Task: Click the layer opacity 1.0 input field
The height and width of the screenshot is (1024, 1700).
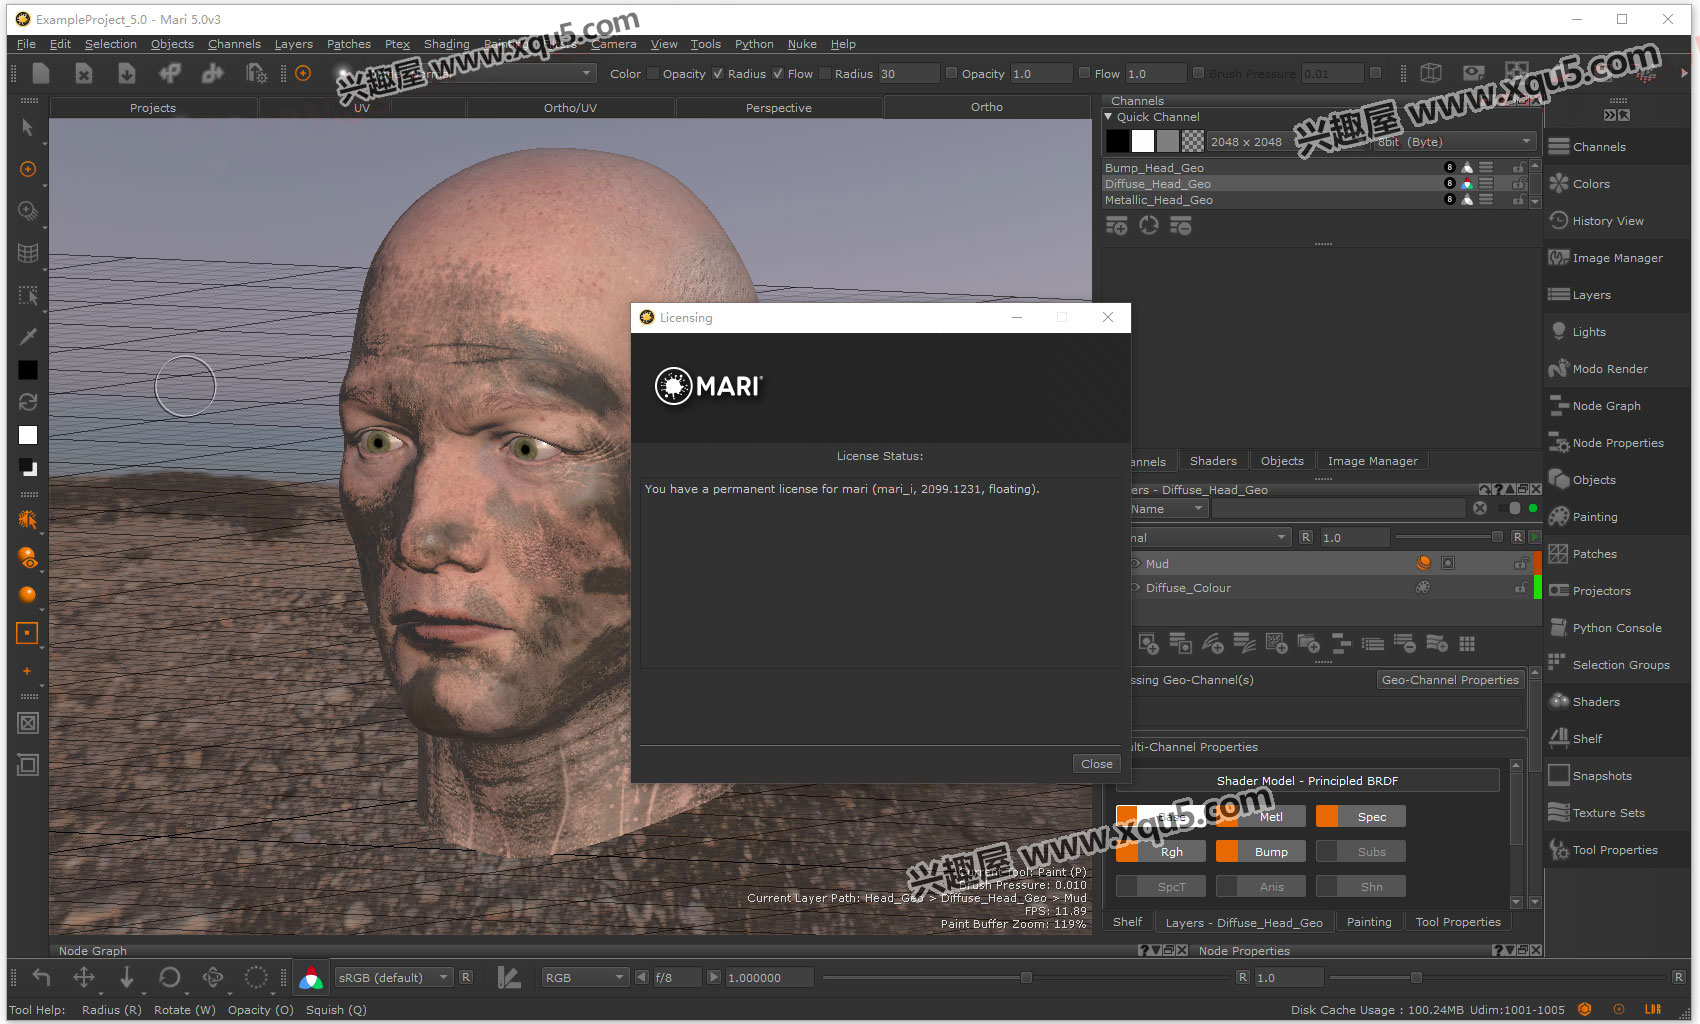Action: (x=1354, y=538)
